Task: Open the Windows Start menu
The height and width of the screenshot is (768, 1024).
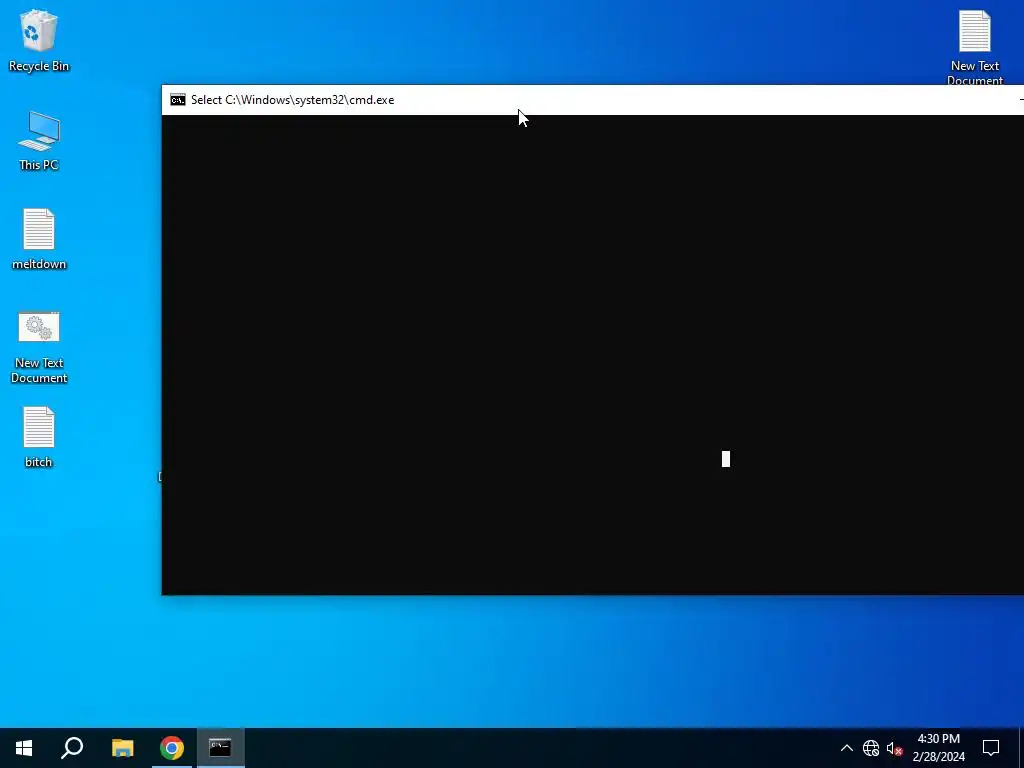Action: (x=24, y=748)
